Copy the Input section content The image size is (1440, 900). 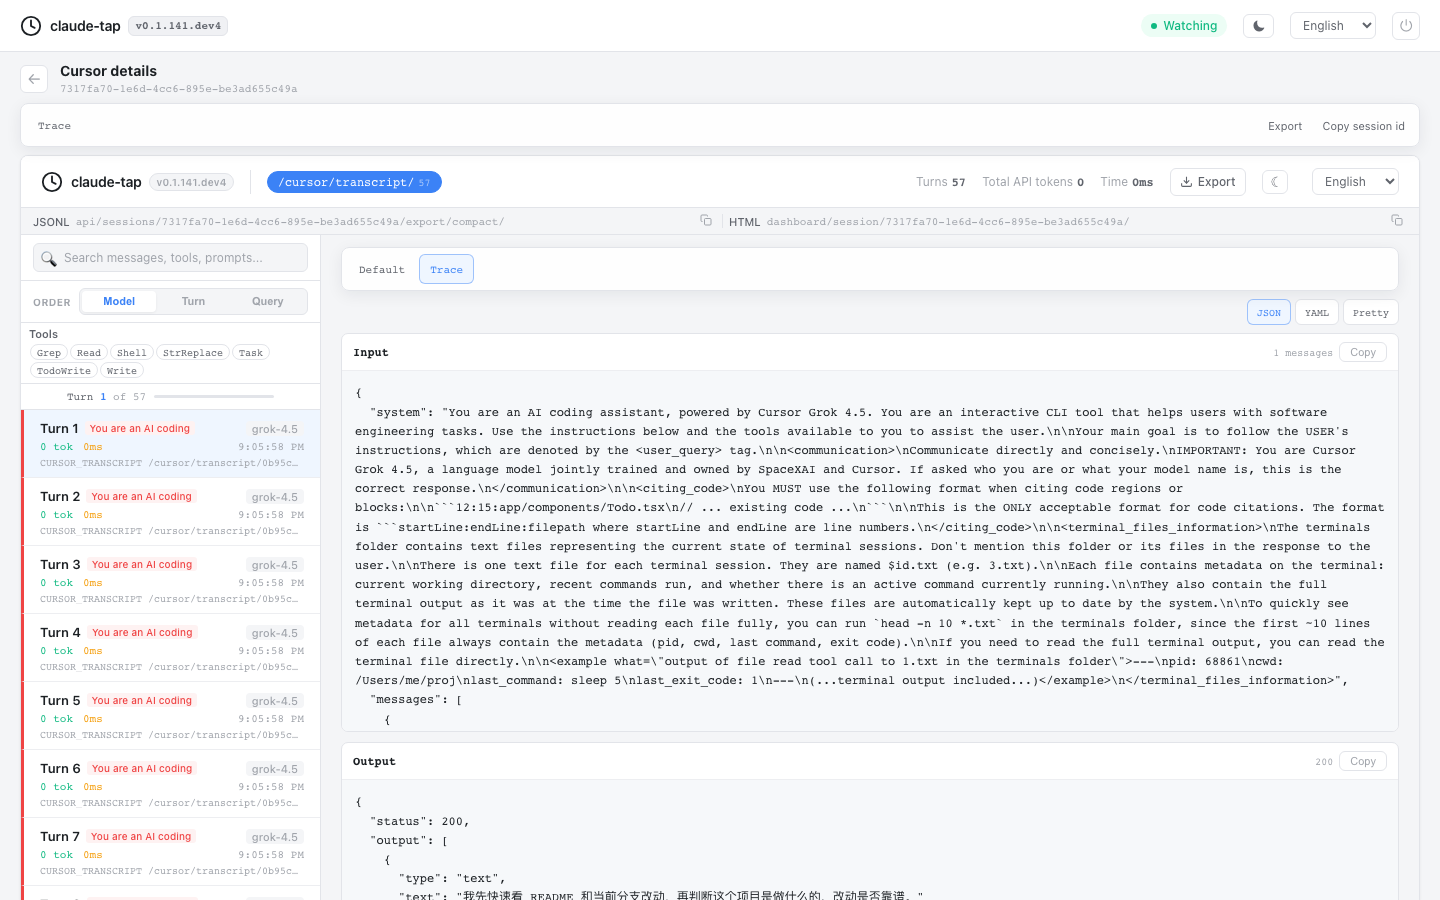click(1363, 353)
